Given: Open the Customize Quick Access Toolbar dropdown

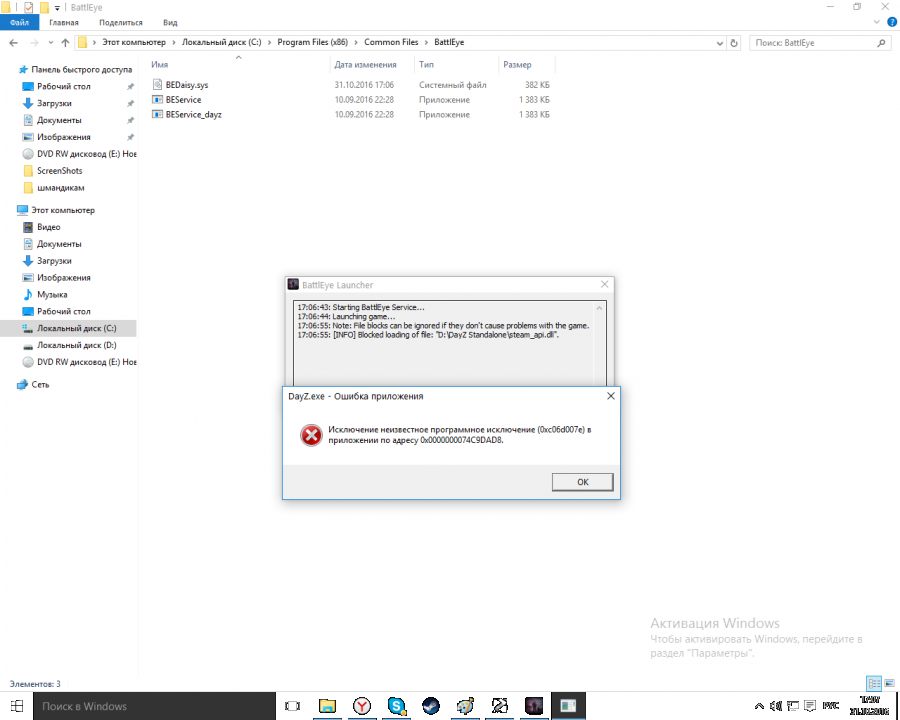Looking at the screenshot, I should 57,8.
